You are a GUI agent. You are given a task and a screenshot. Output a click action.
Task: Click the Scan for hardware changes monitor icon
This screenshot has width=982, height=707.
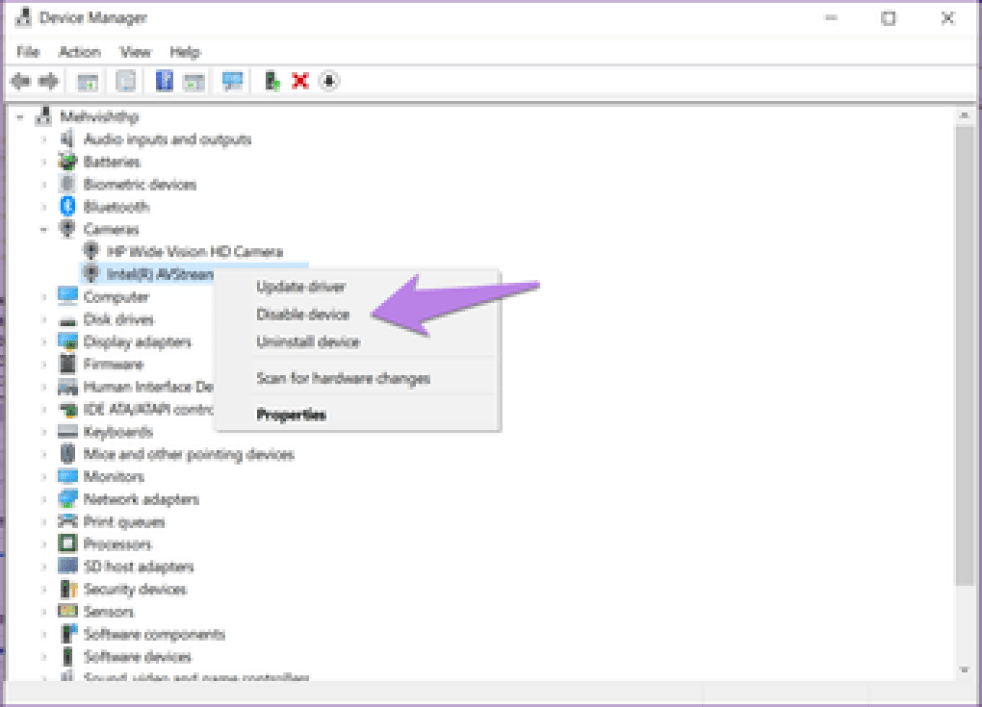coord(233,82)
